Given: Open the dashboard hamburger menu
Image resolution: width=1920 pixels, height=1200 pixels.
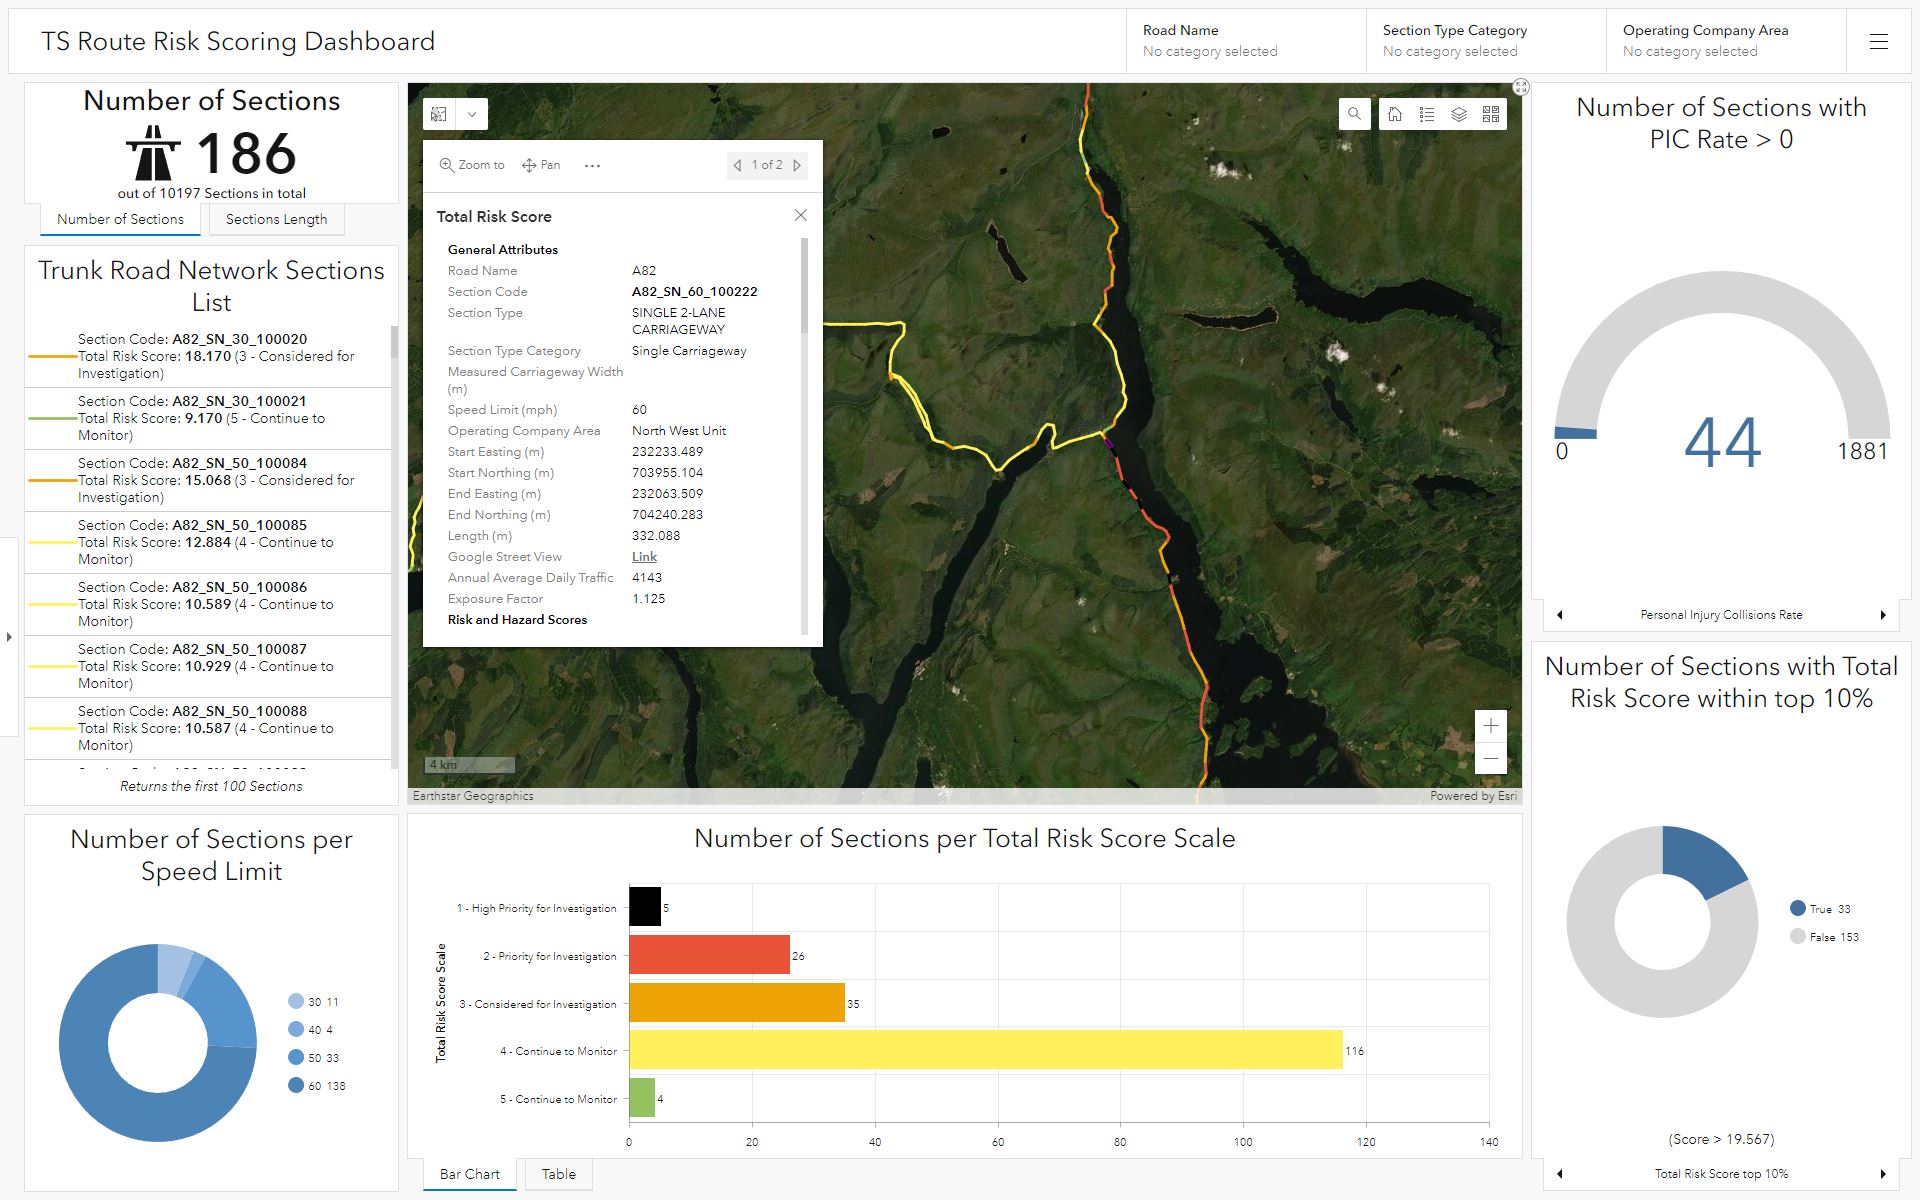Looking at the screenshot, I should click(1878, 42).
